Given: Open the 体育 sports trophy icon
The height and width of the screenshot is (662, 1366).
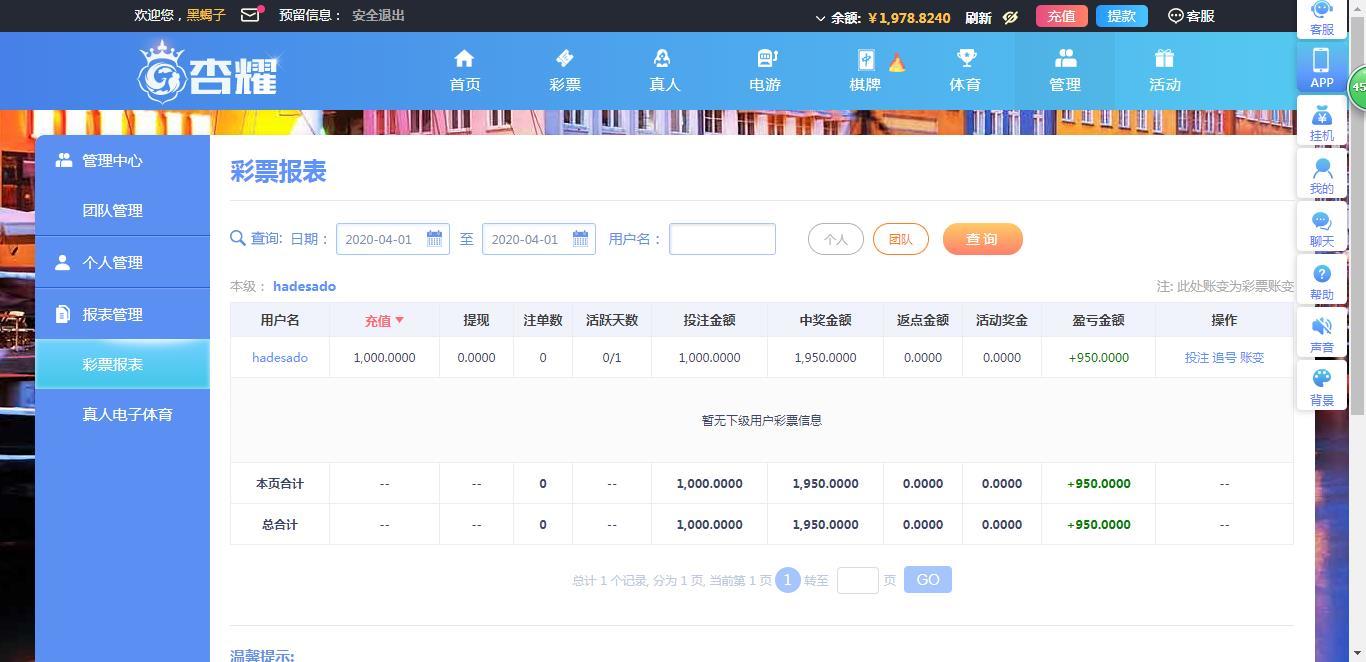Looking at the screenshot, I should [x=965, y=59].
